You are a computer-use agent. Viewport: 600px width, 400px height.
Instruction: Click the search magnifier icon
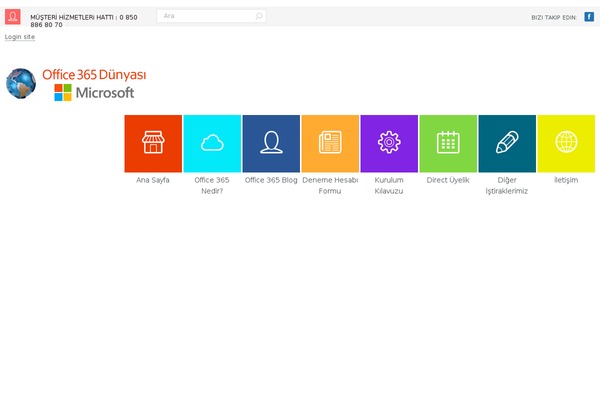pos(259,16)
